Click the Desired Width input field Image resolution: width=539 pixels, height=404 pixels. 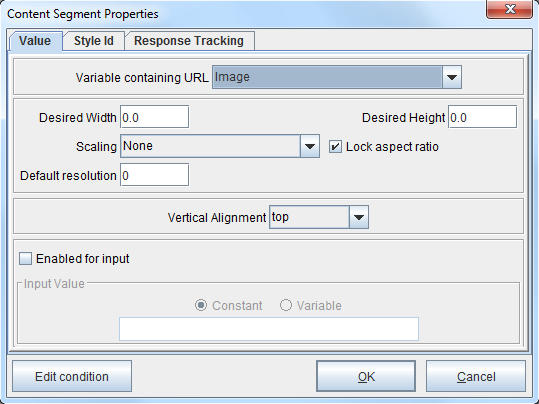click(154, 117)
